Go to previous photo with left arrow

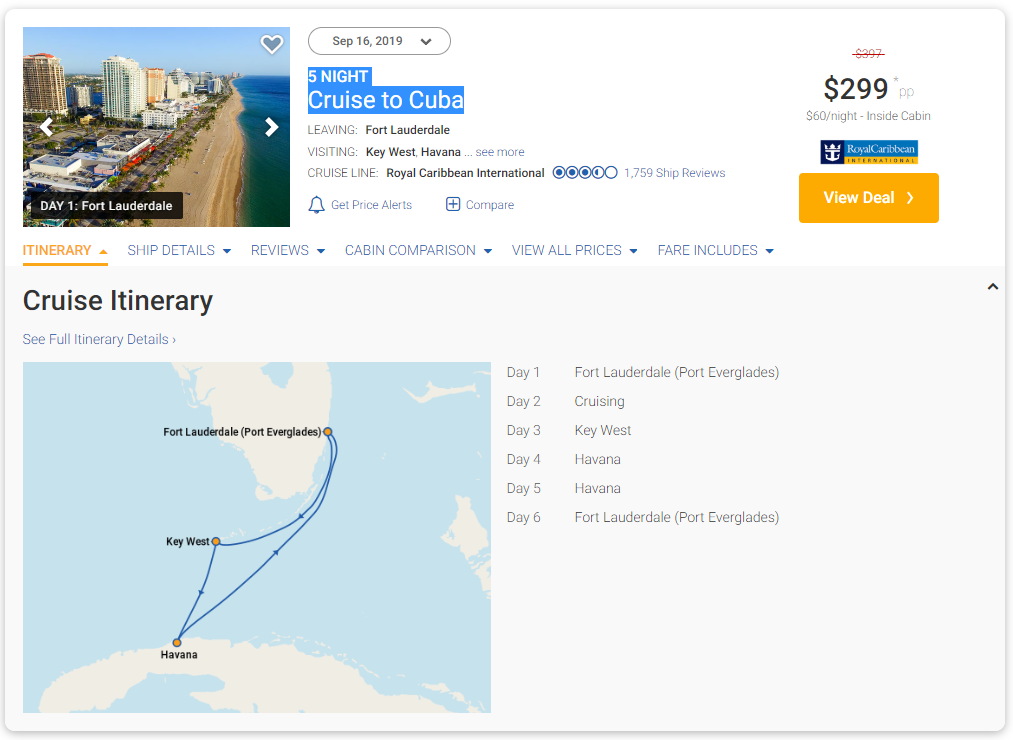(46, 127)
